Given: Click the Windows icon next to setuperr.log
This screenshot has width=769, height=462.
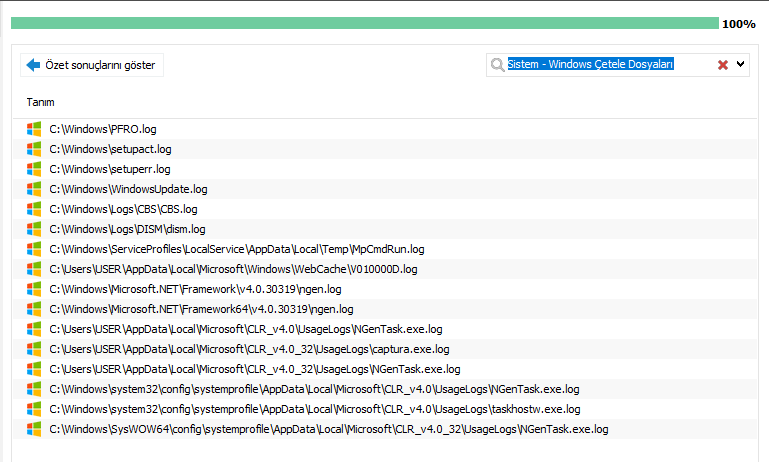Looking at the screenshot, I should pyautogui.click(x=34, y=169).
